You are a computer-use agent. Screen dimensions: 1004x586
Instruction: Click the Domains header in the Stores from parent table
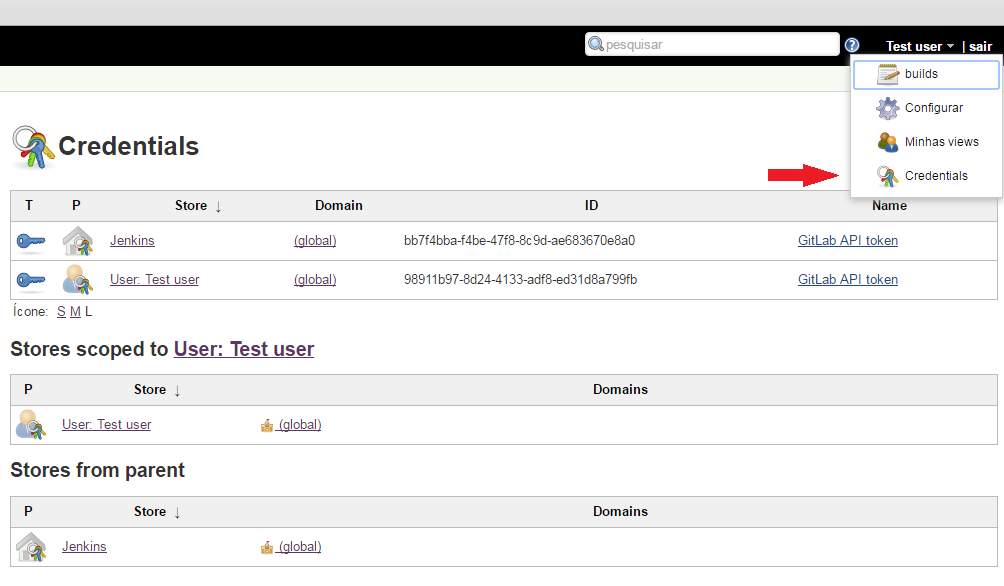[620, 511]
